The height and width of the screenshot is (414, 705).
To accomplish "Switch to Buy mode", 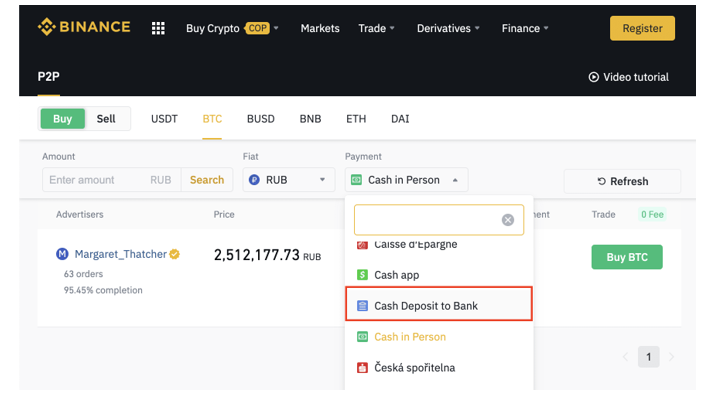I will (62, 119).
